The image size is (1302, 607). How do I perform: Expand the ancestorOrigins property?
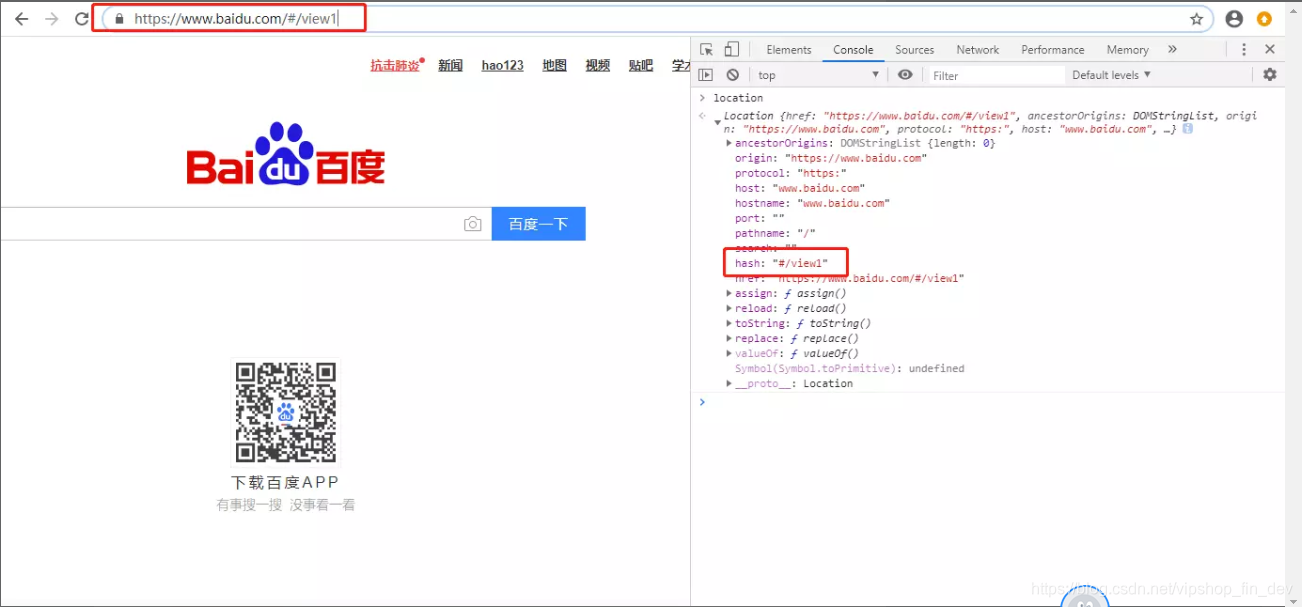pos(729,143)
